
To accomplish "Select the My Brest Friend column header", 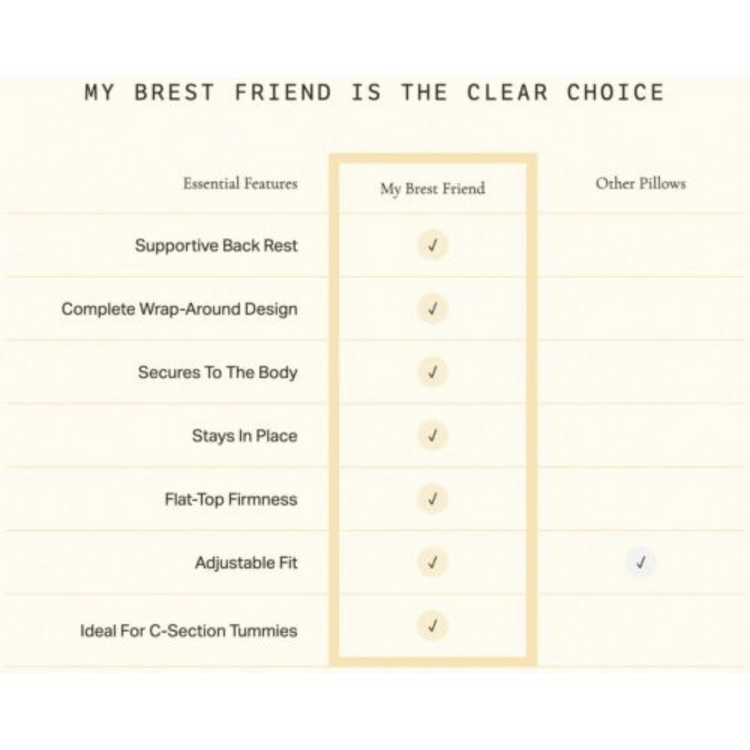I will [x=432, y=188].
